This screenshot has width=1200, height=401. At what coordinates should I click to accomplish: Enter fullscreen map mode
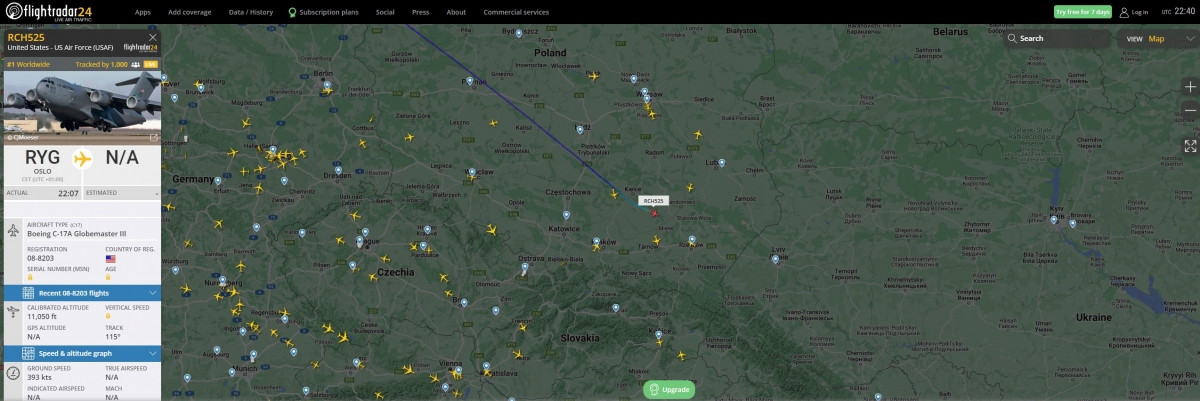[x=1190, y=145]
